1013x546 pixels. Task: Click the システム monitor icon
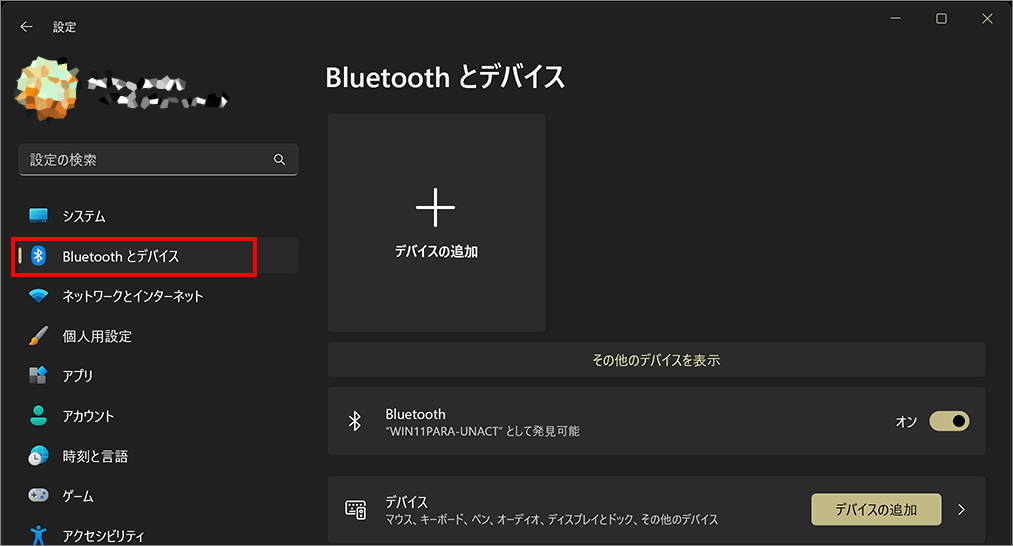click(39, 216)
